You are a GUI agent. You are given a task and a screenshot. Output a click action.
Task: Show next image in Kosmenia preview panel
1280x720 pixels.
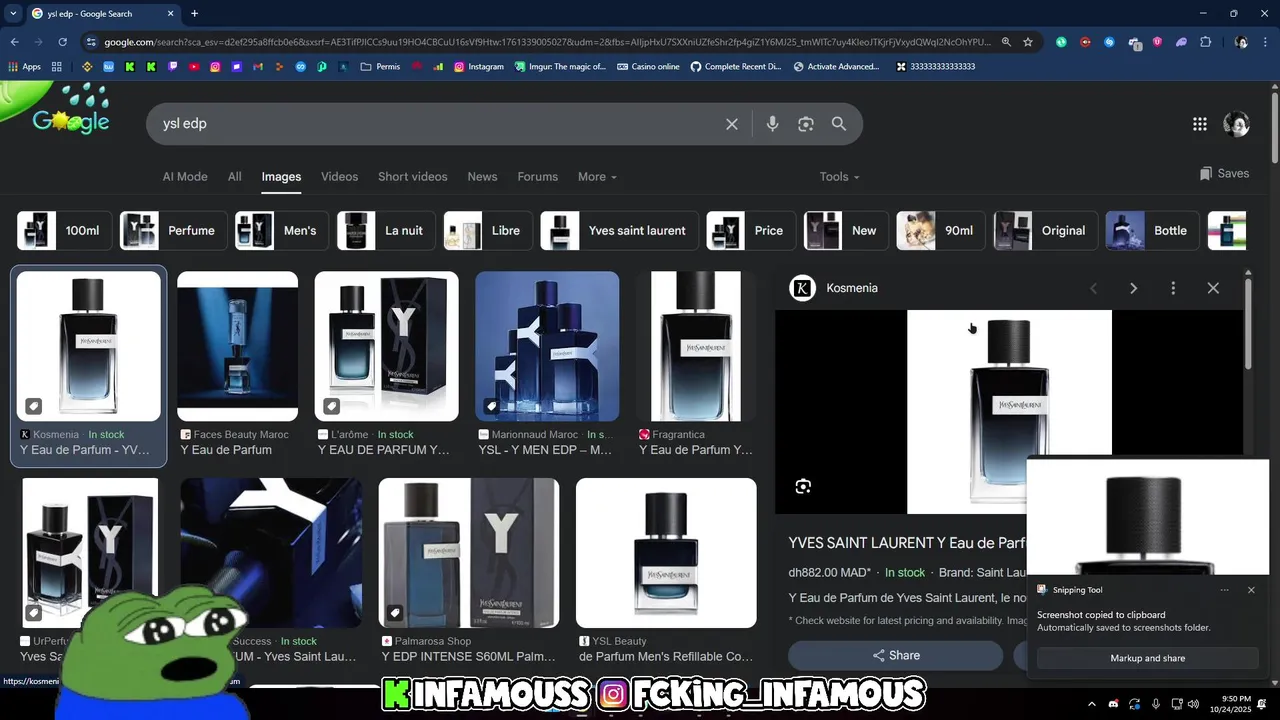click(1133, 288)
